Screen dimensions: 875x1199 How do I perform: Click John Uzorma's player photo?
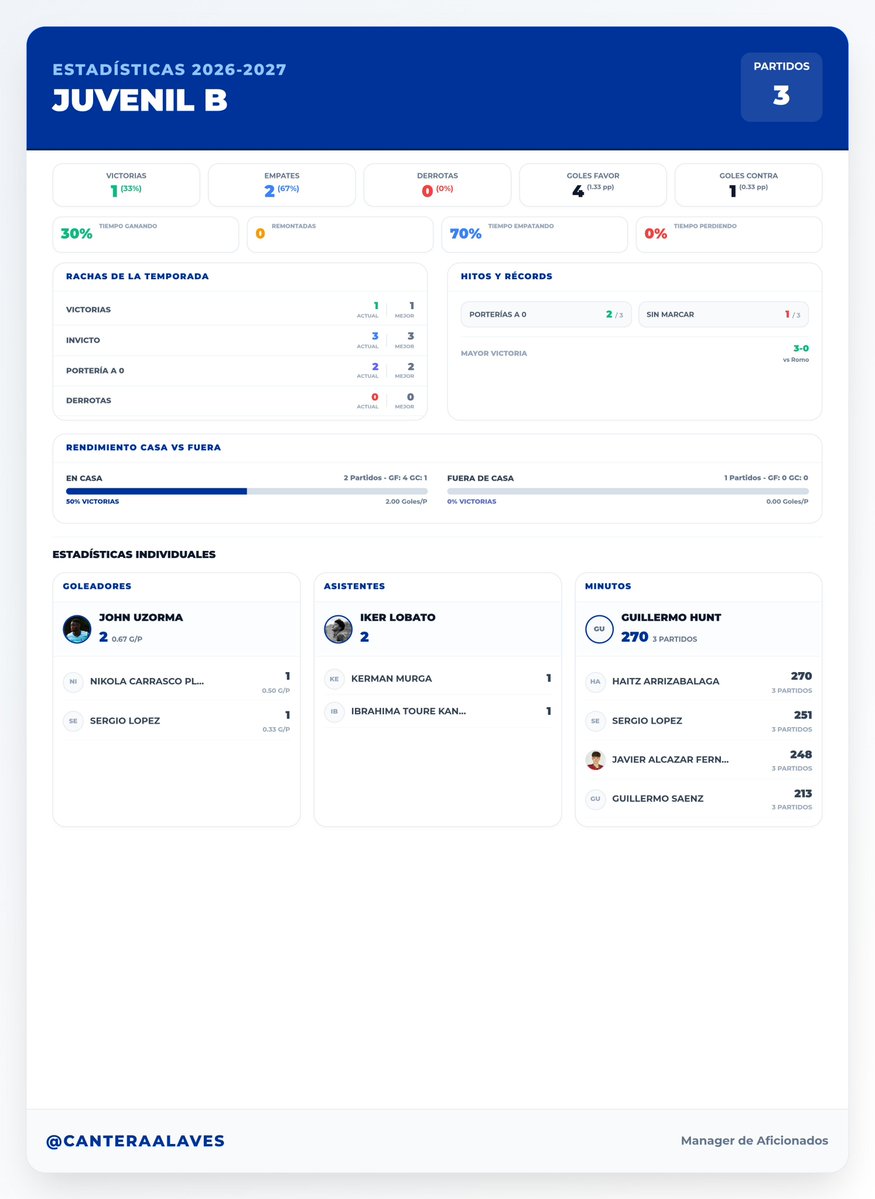click(x=77, y=629)
